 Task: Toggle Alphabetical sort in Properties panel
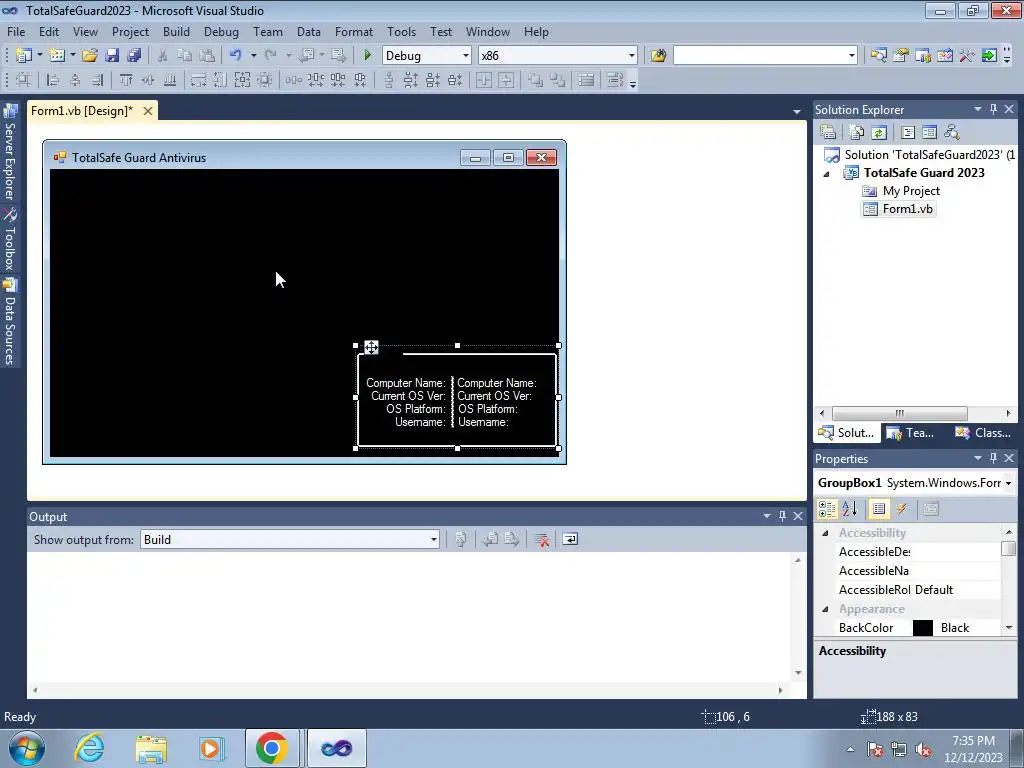pyautogui.click(x=850, y=509)
